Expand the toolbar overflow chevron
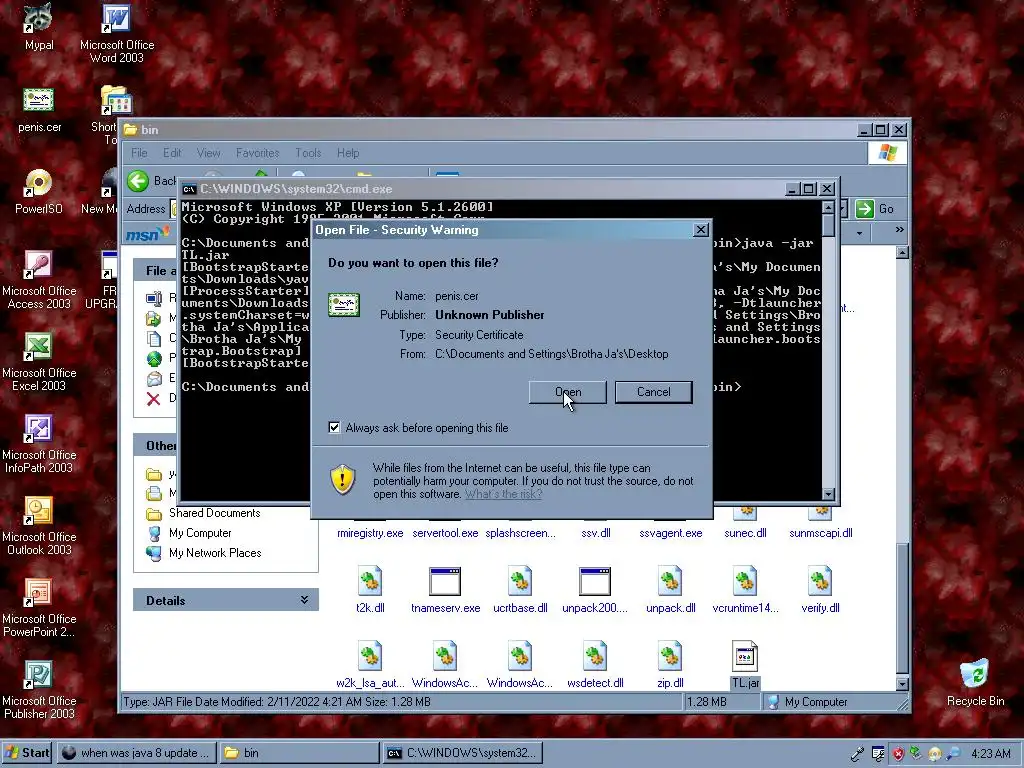The width and height of the screenshot is (1024, 768). [x=899, y=230]
